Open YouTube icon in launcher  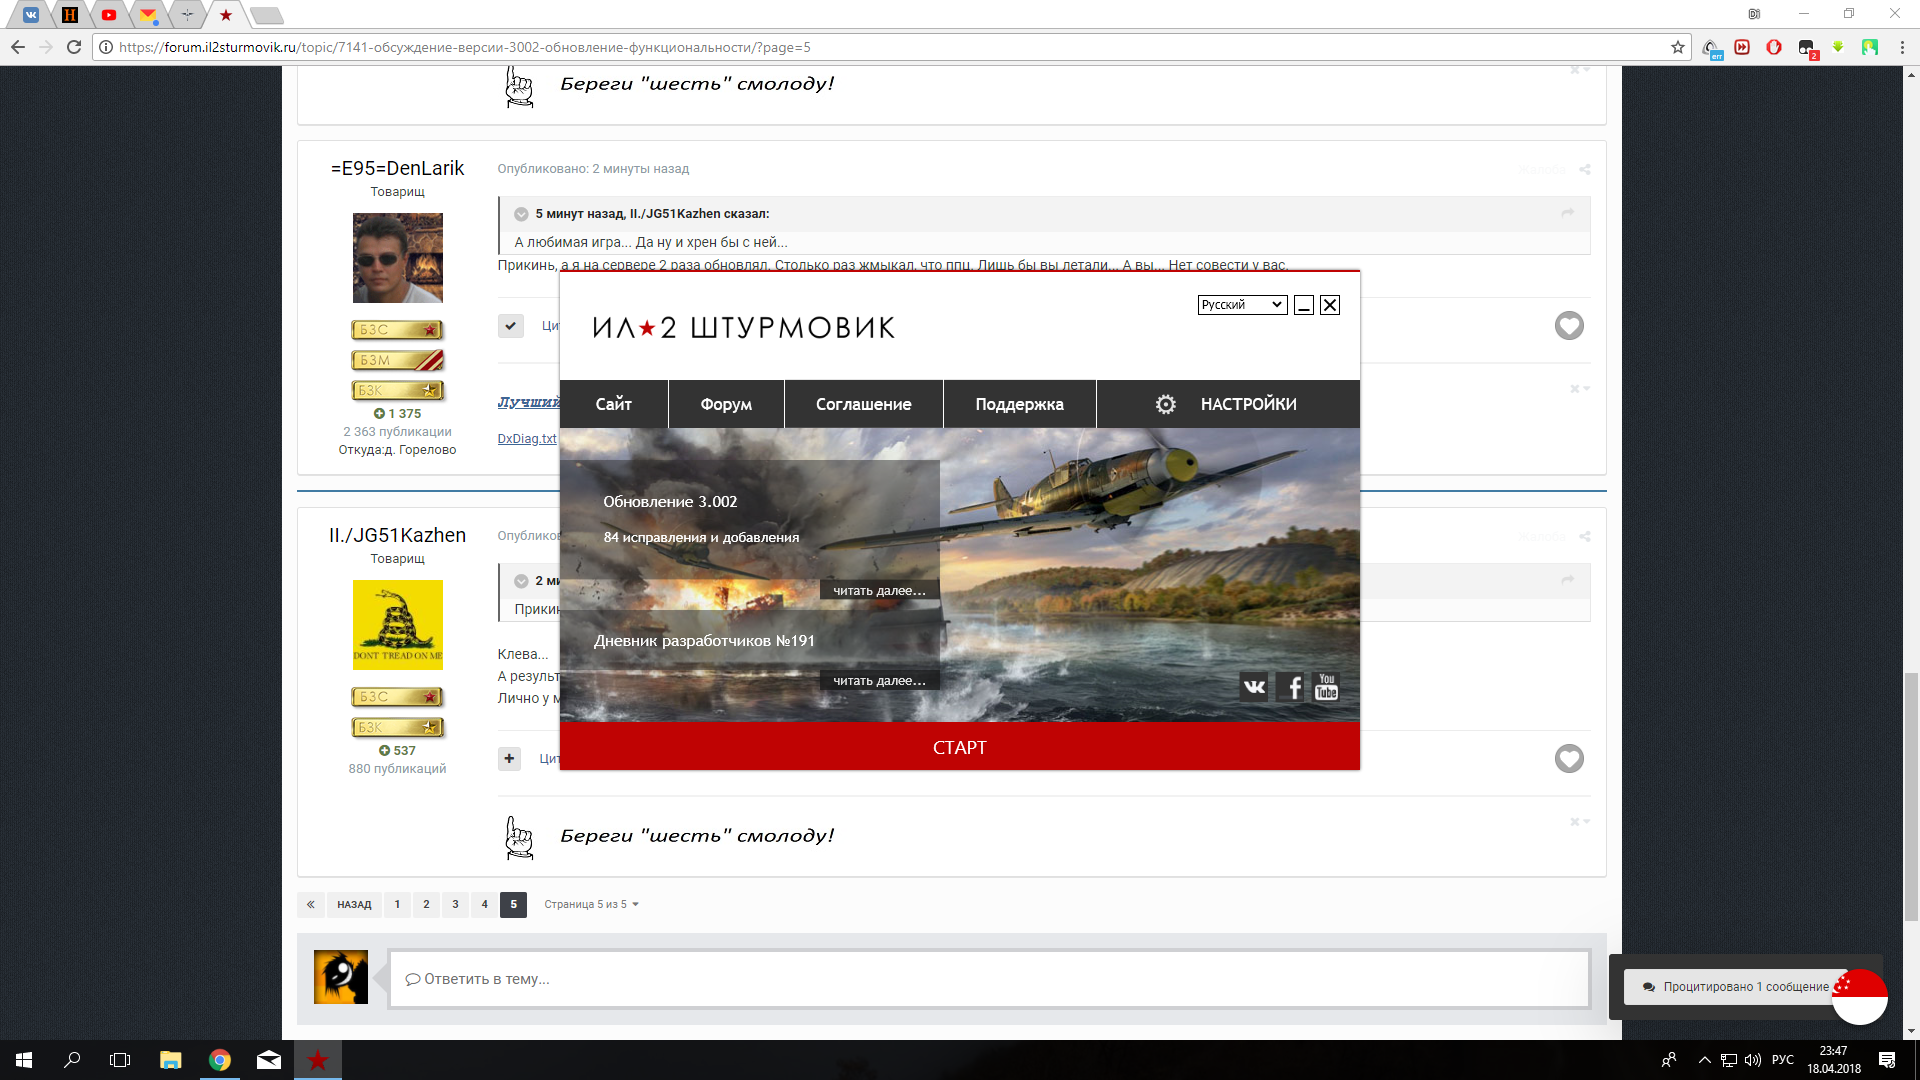[x=1326, y=687]
